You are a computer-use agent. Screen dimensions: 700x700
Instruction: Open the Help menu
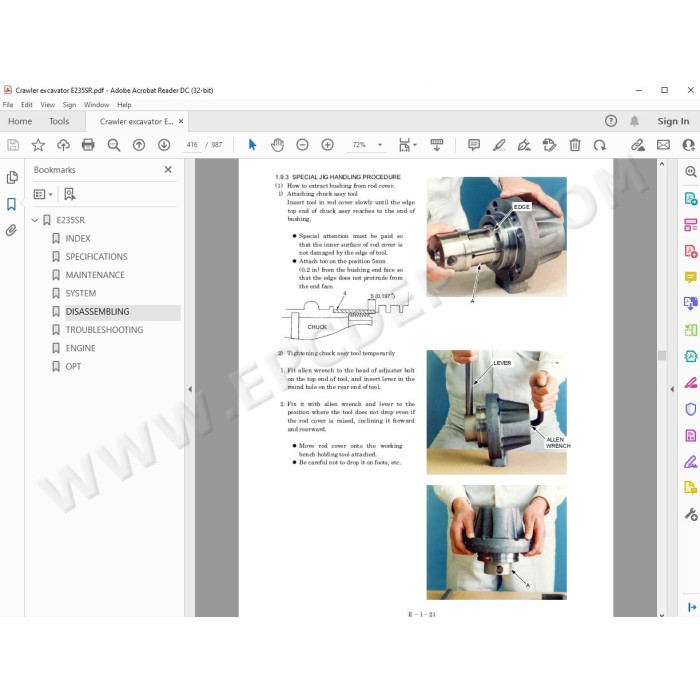click(124, 105)
